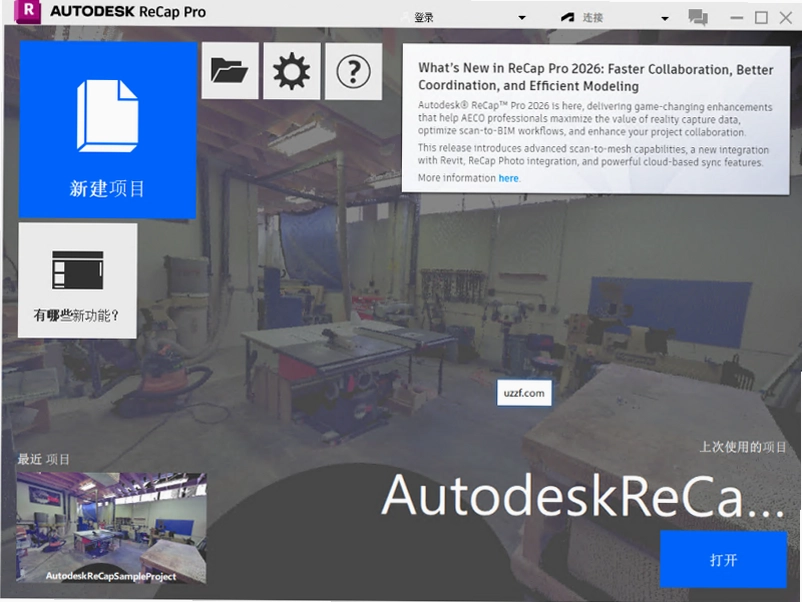Open settings via the gear icon
The image size is (802, 602).
(x=291, y=71)
